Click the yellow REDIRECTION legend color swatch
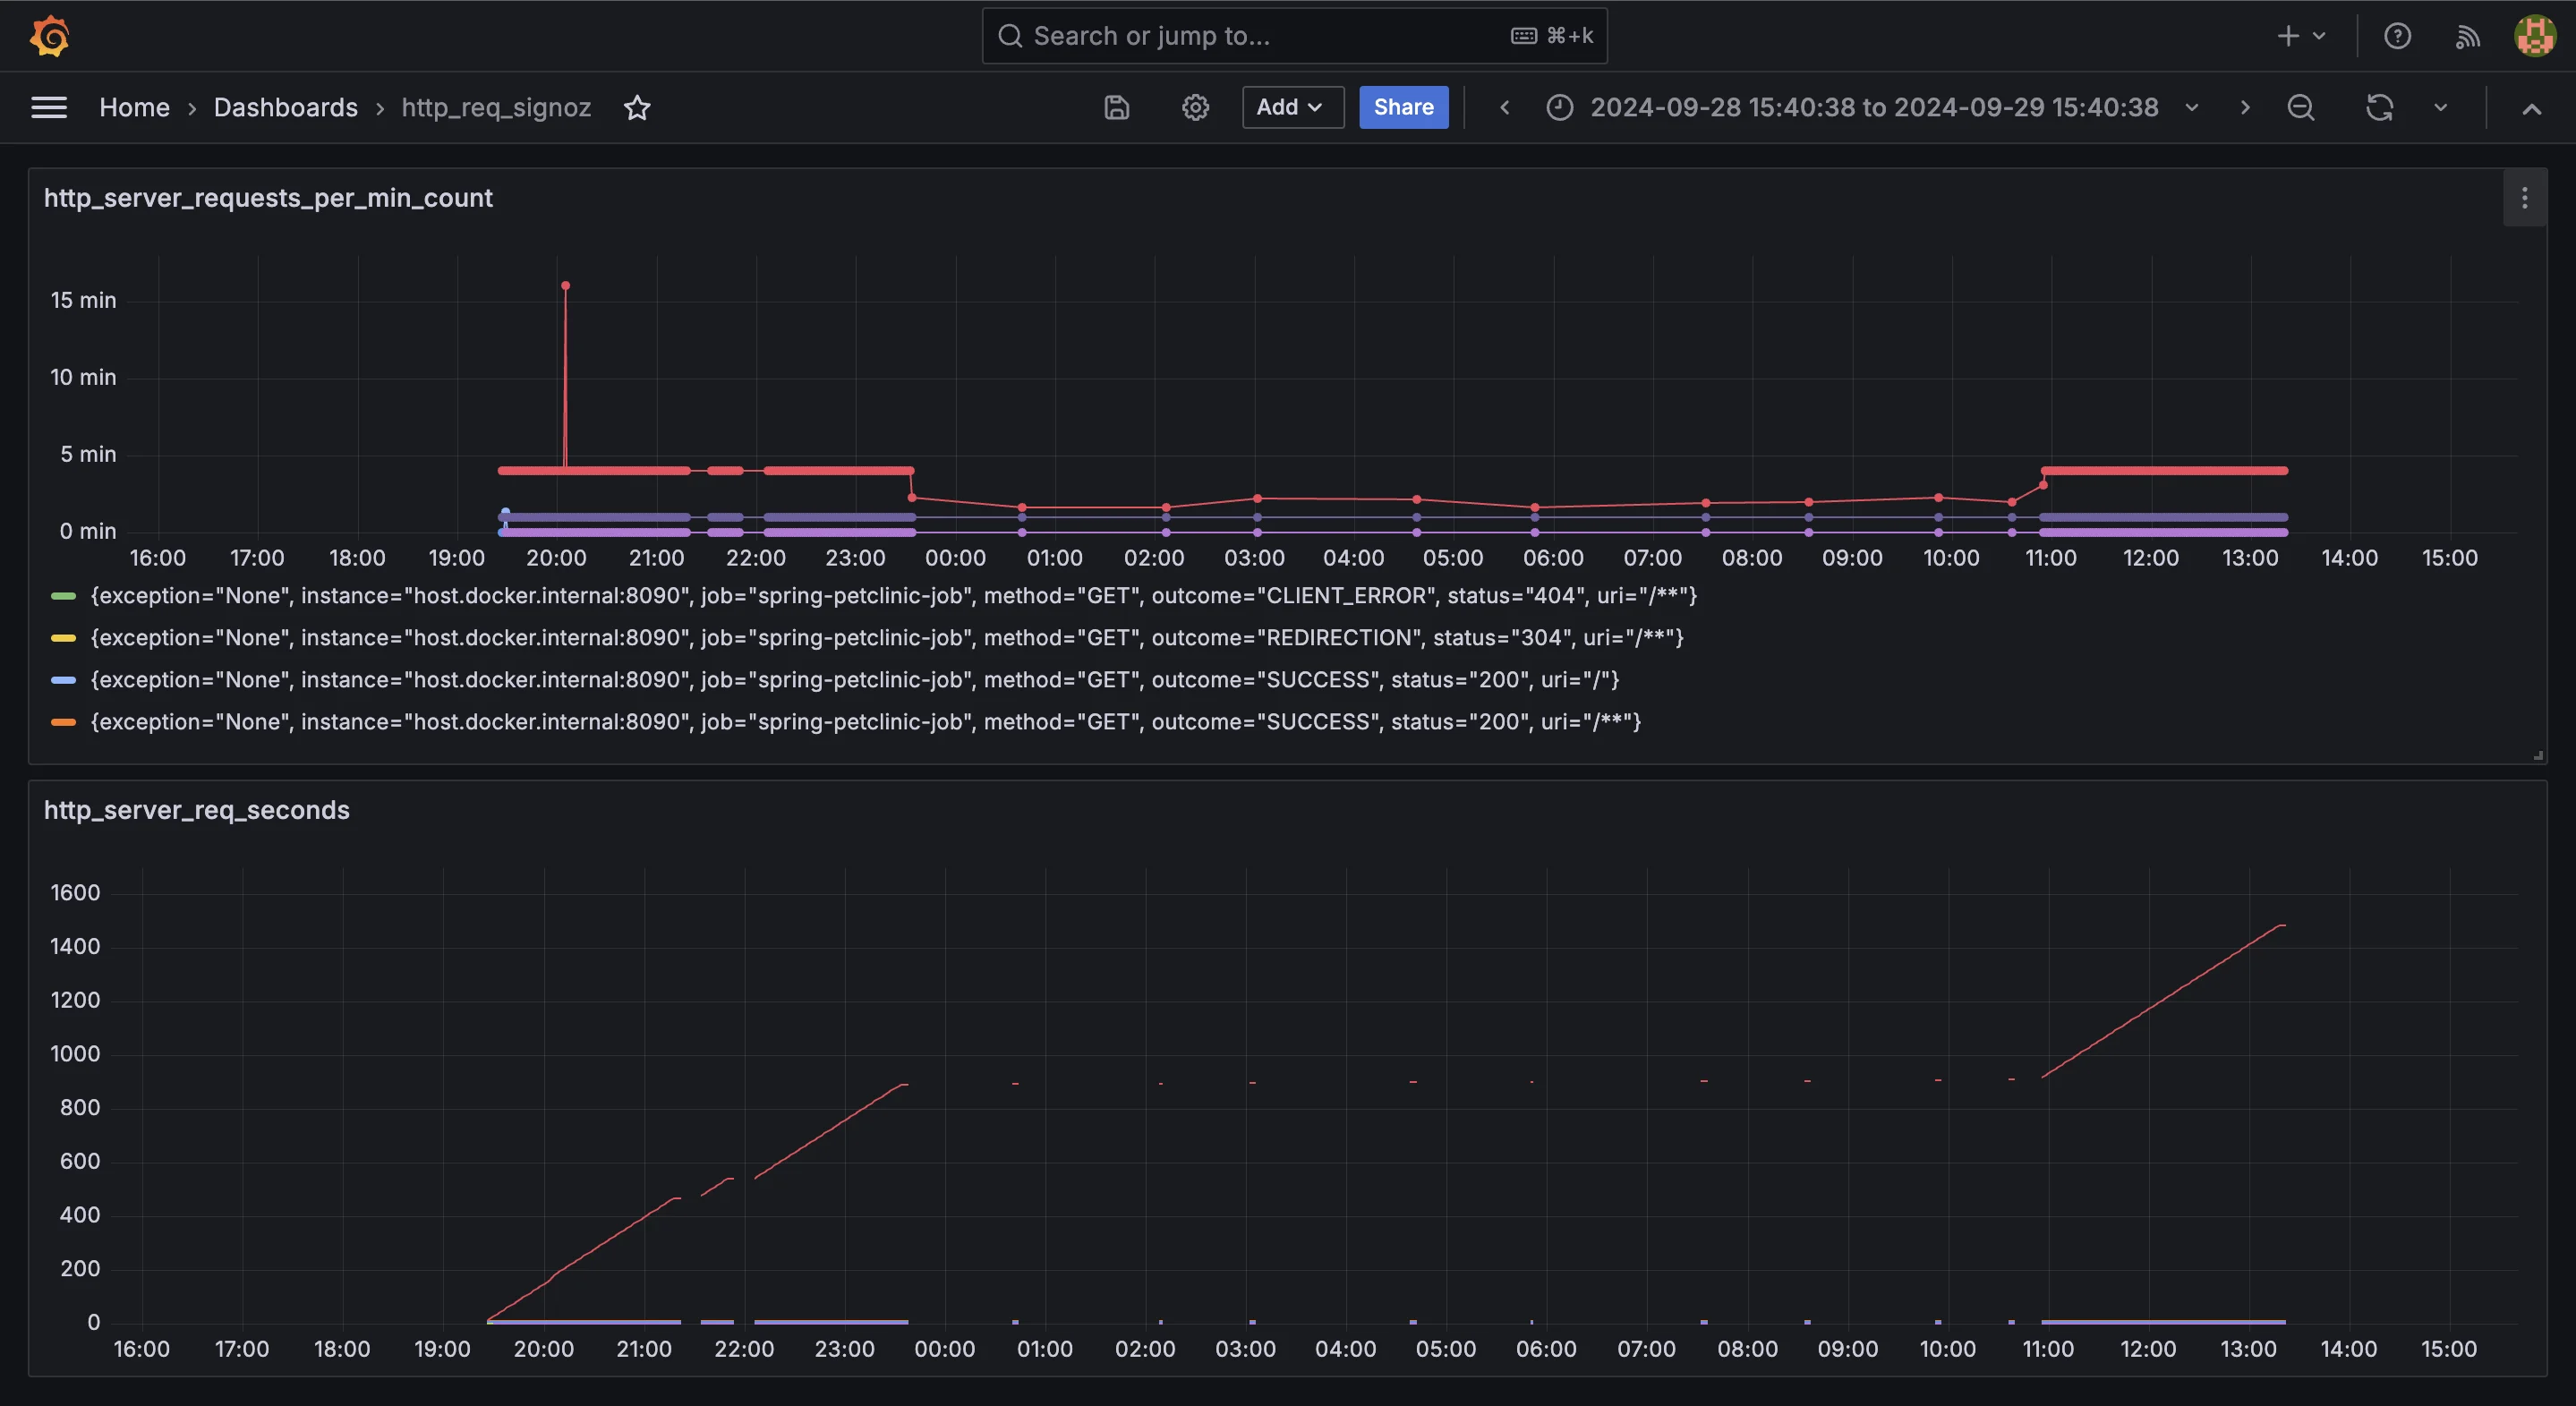The image size is (2576, 1406). pyautogui.click(x=63, y=638)
